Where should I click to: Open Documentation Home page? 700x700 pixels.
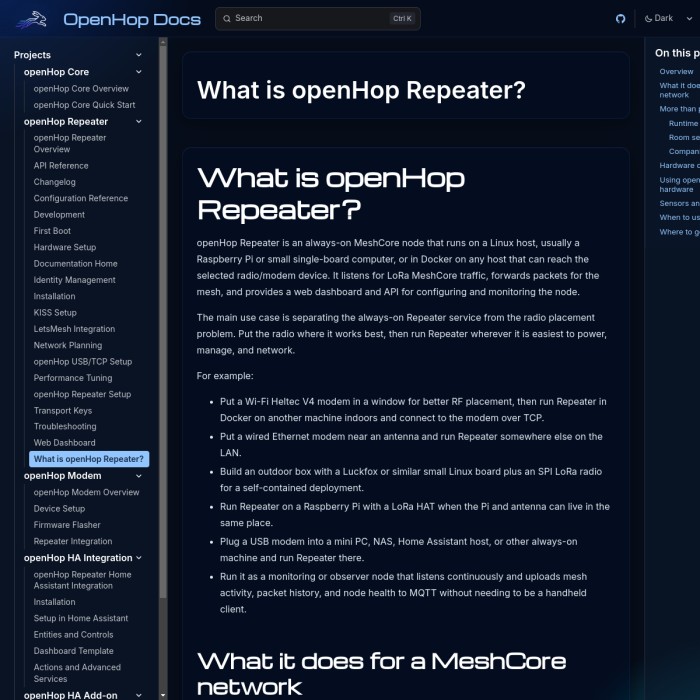point(75,264)
